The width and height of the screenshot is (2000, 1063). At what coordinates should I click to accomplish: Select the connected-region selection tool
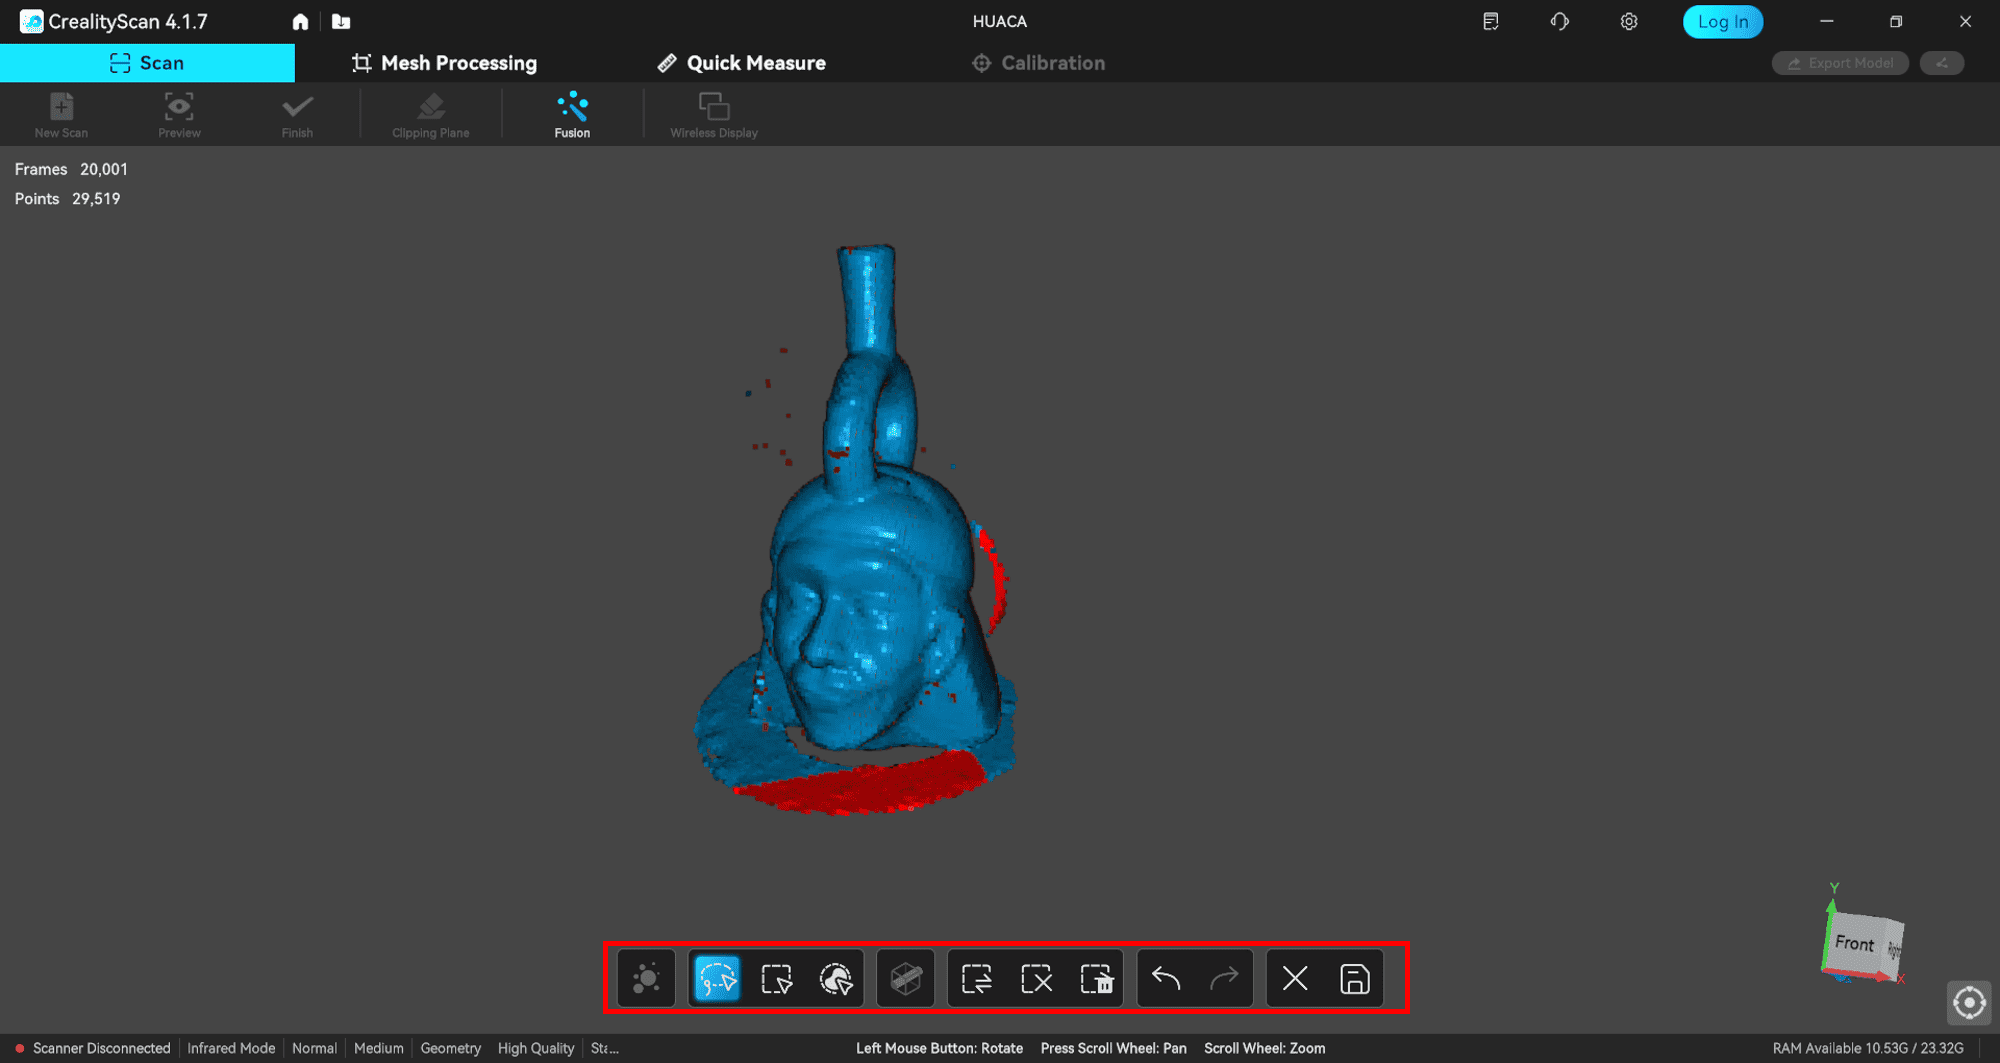tap(836, 978)
